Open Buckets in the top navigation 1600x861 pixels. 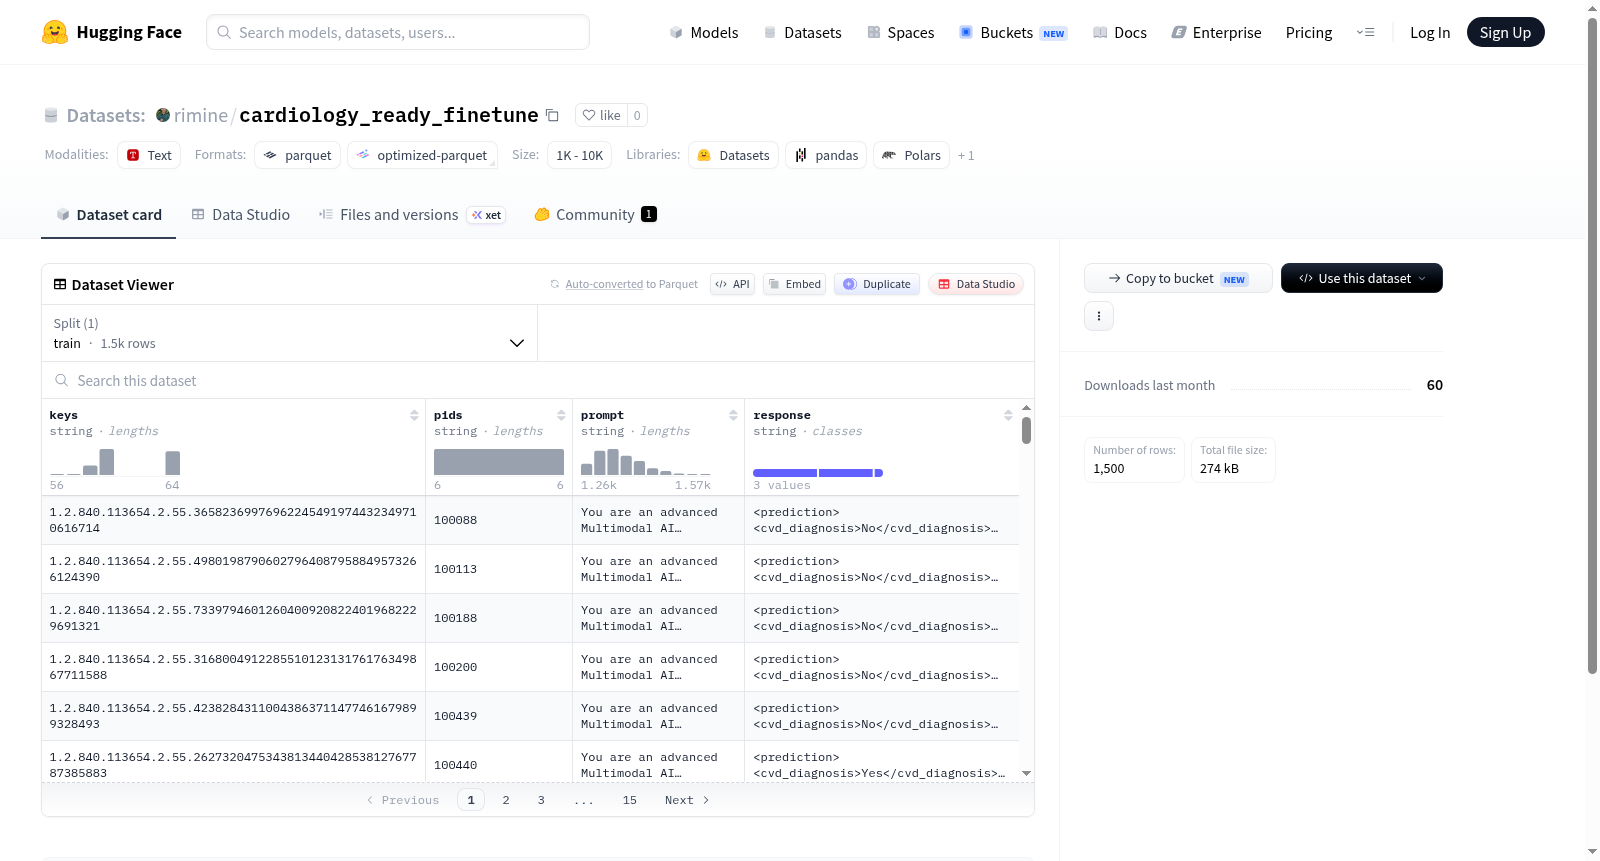[1013, 32]
